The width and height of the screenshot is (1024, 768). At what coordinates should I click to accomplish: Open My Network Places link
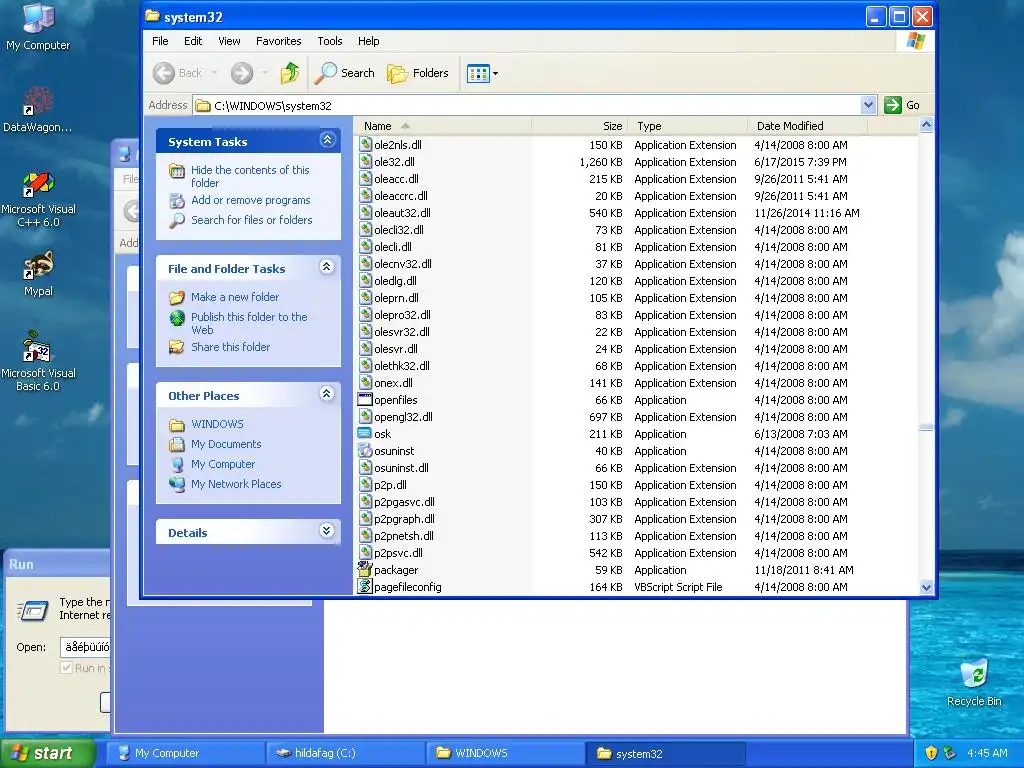tap(236, 485)
